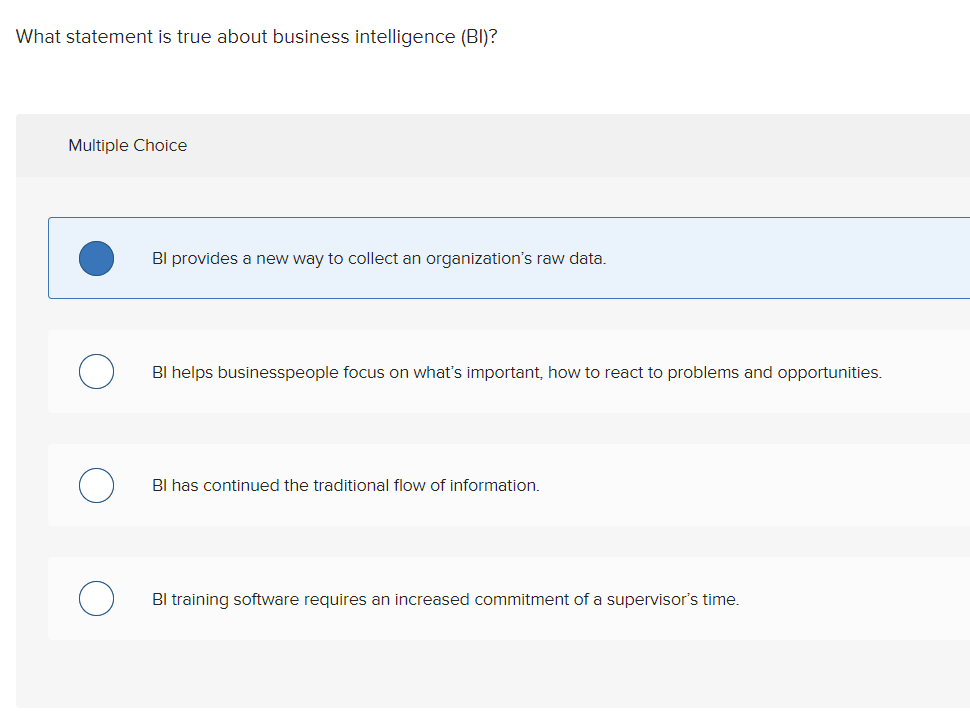The image size is (970, 723).
Task: Click the answer row mentioning supervisor's time
Action: click(x=445, y=598)
